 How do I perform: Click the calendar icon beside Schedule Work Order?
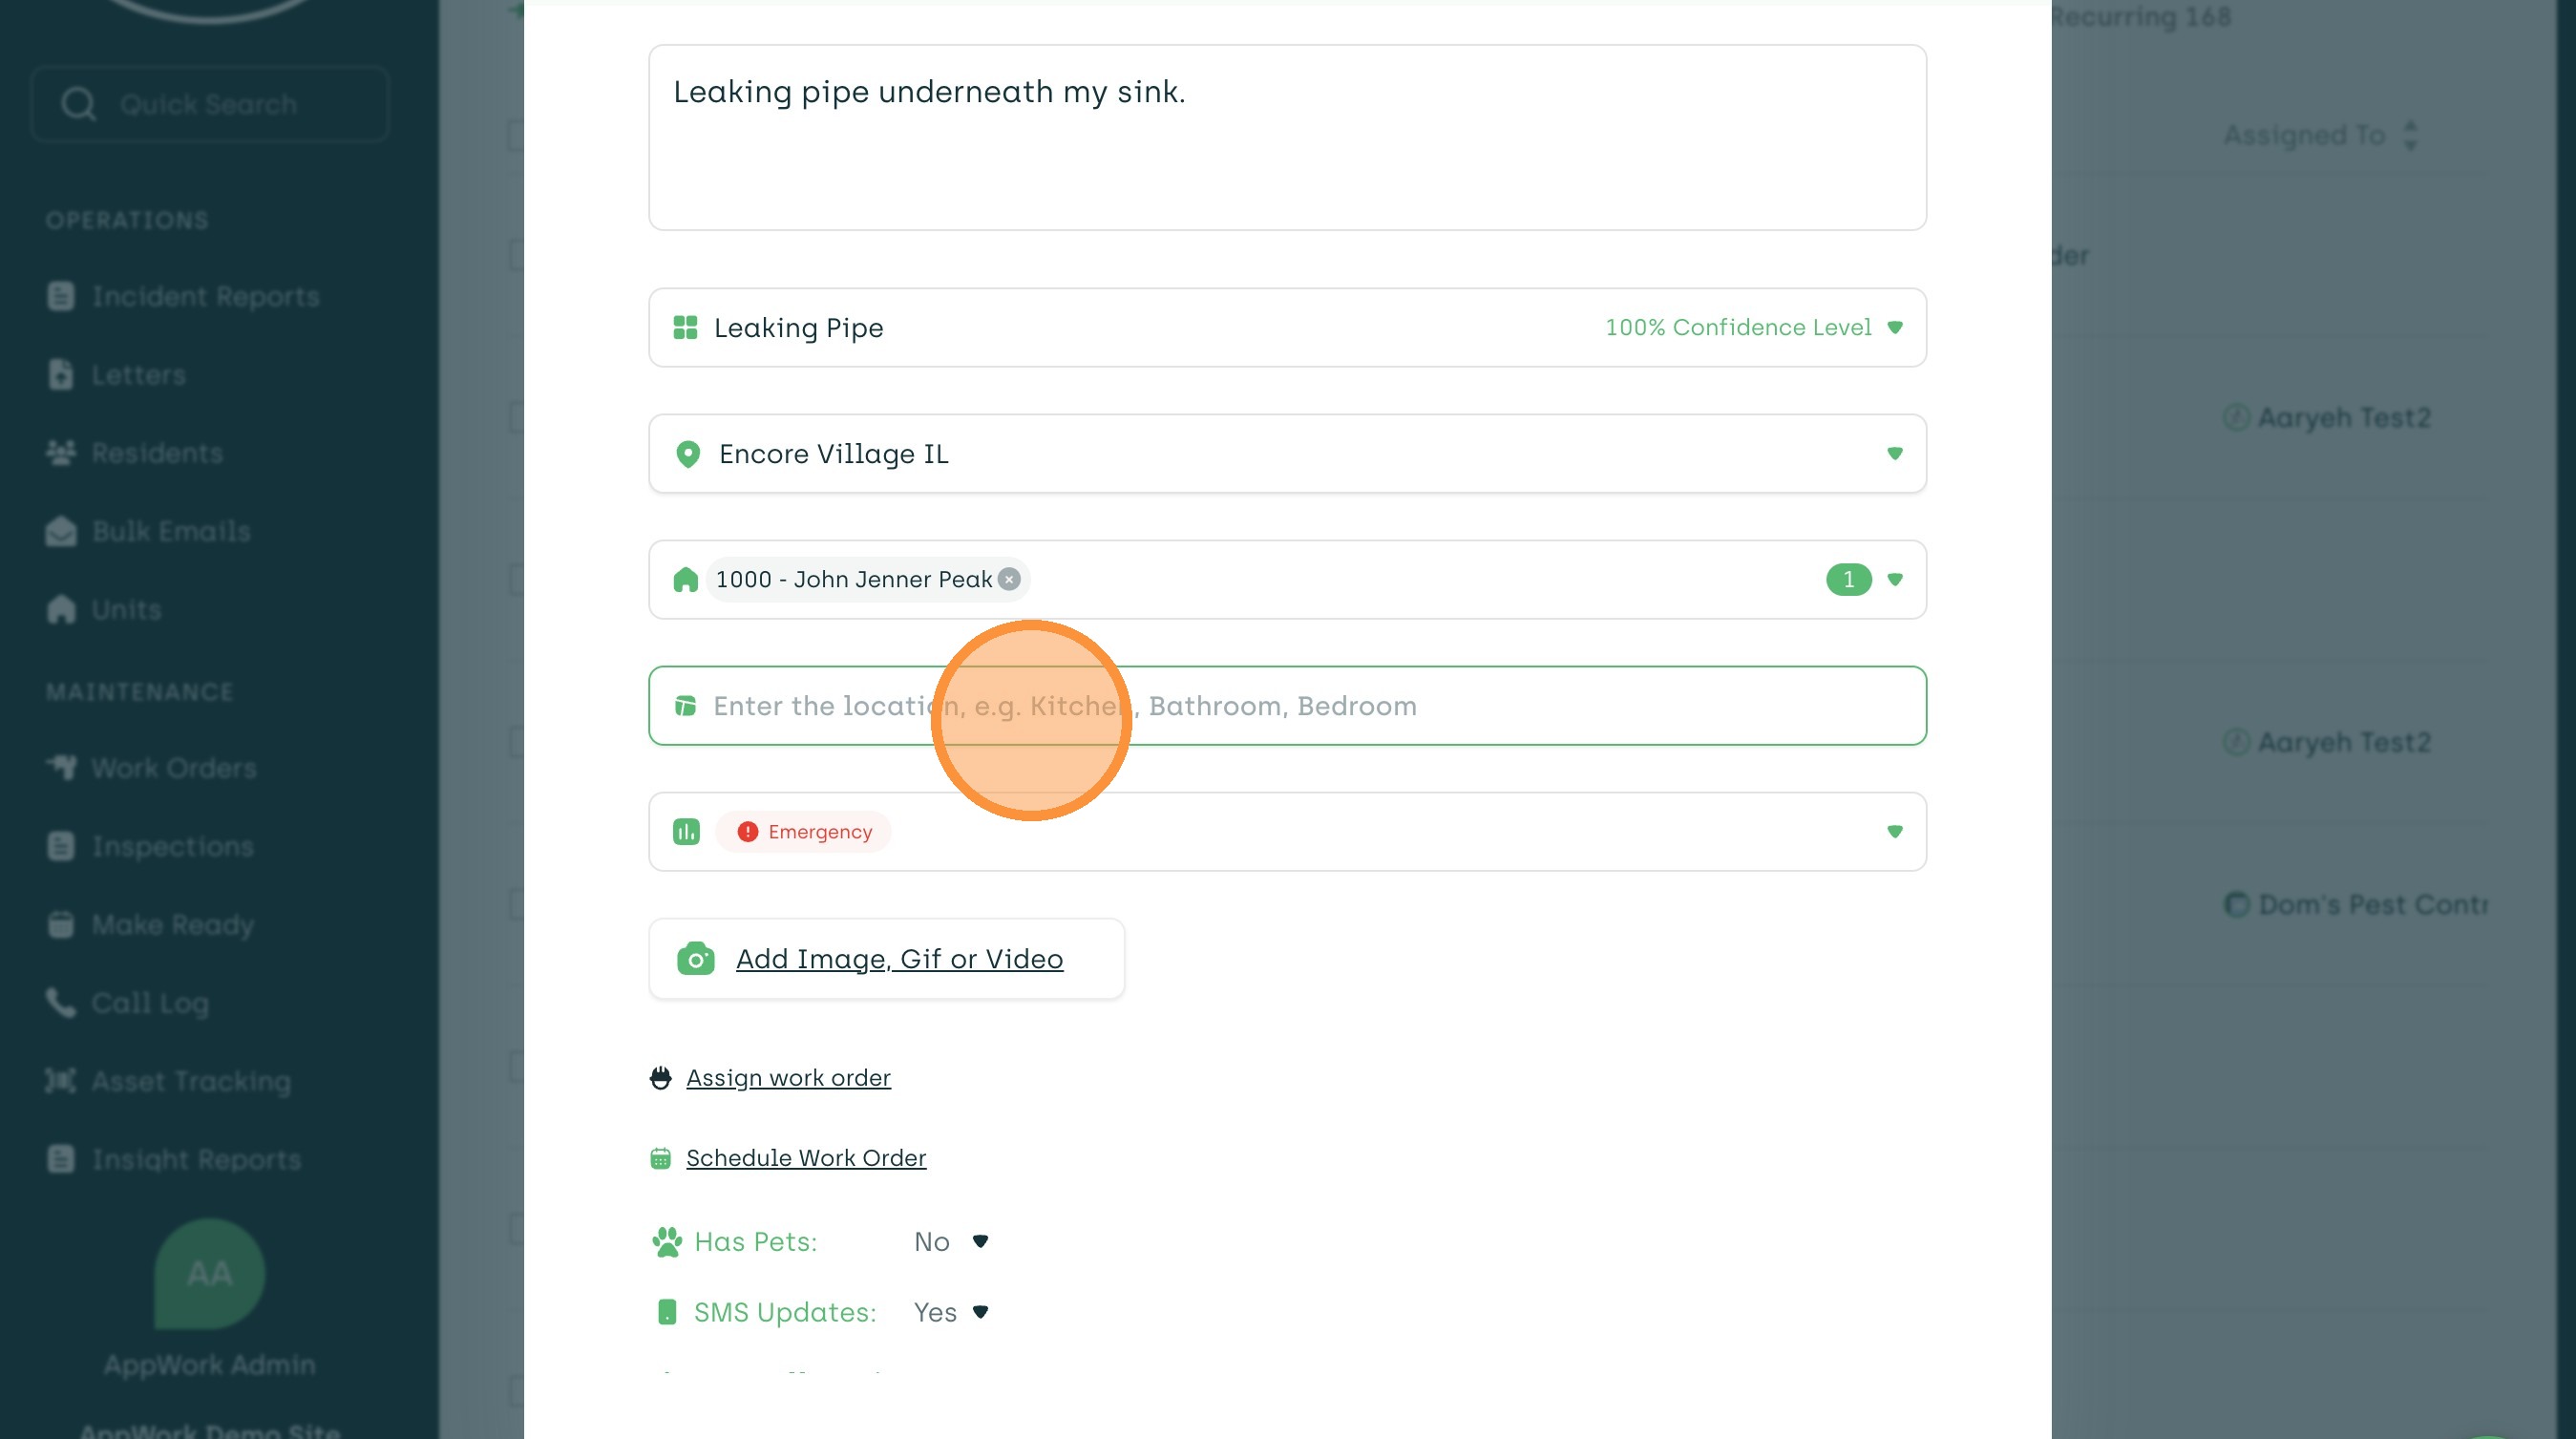click(660, 1158)
